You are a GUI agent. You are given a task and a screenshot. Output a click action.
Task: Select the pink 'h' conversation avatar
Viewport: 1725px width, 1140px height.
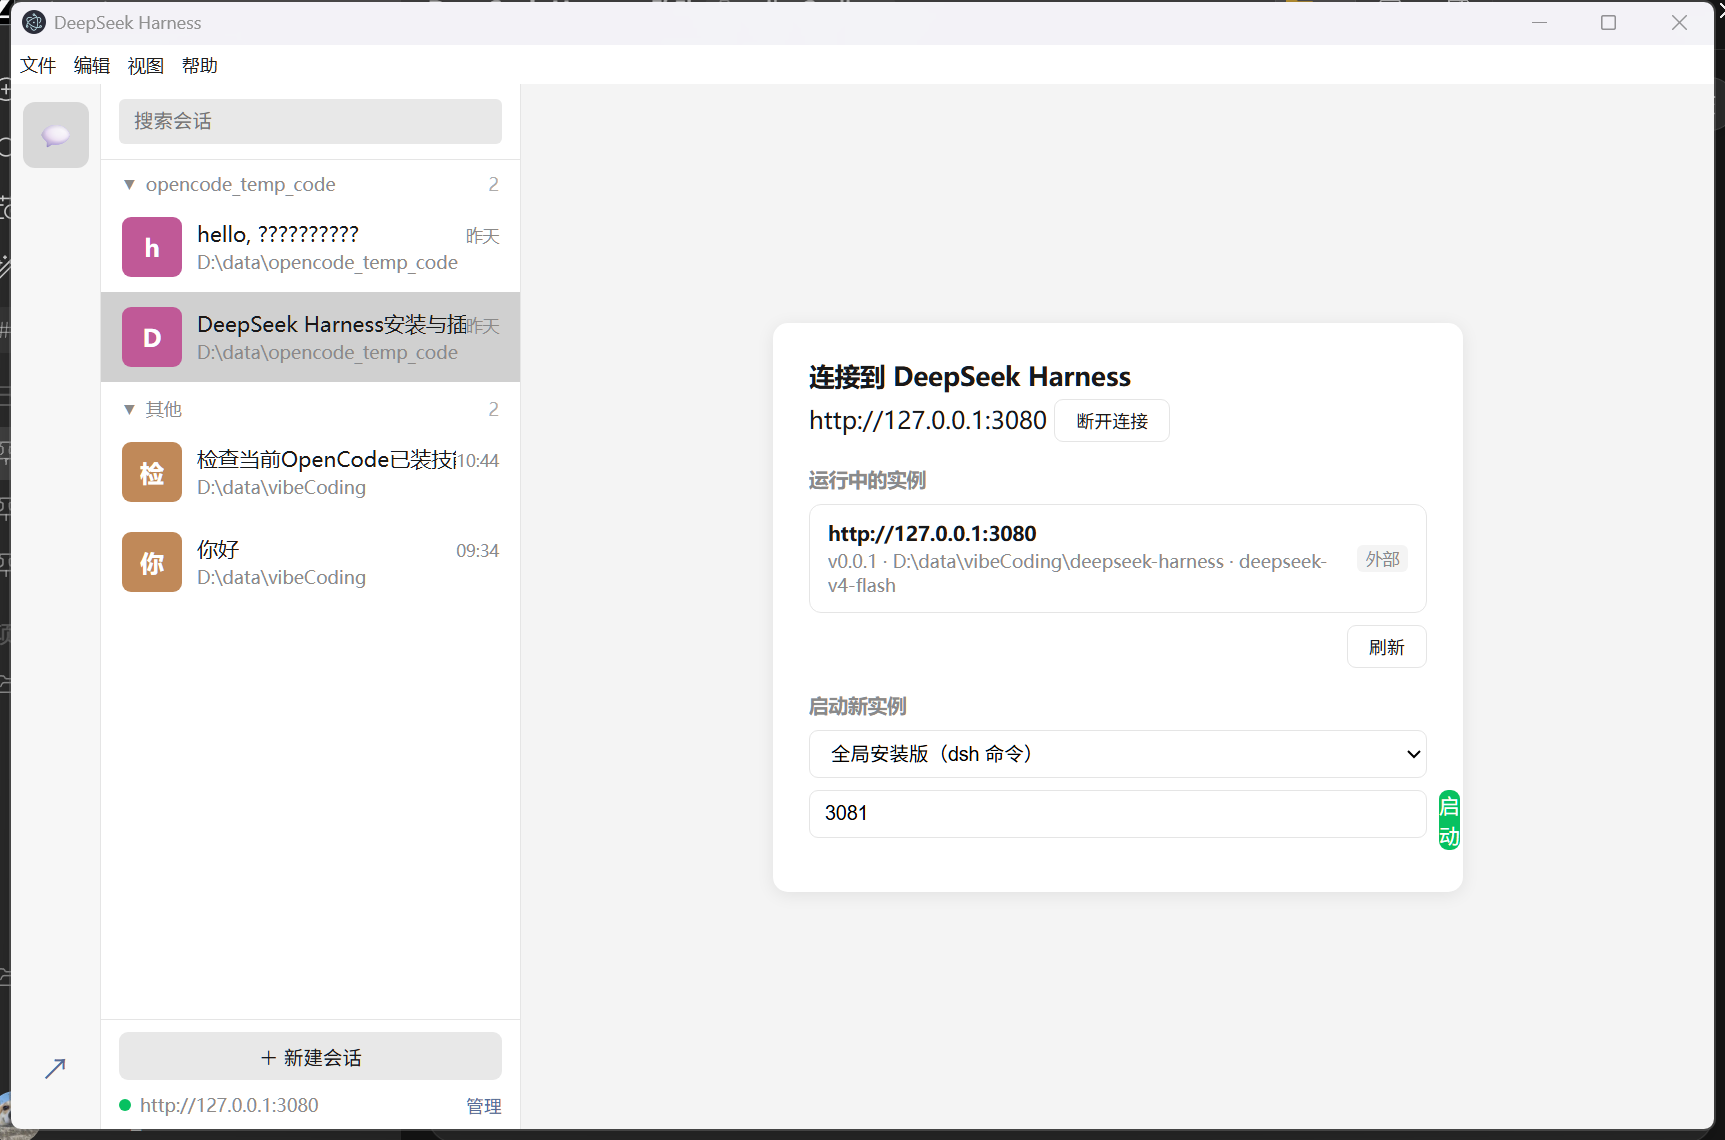click(x=152, y=247)
